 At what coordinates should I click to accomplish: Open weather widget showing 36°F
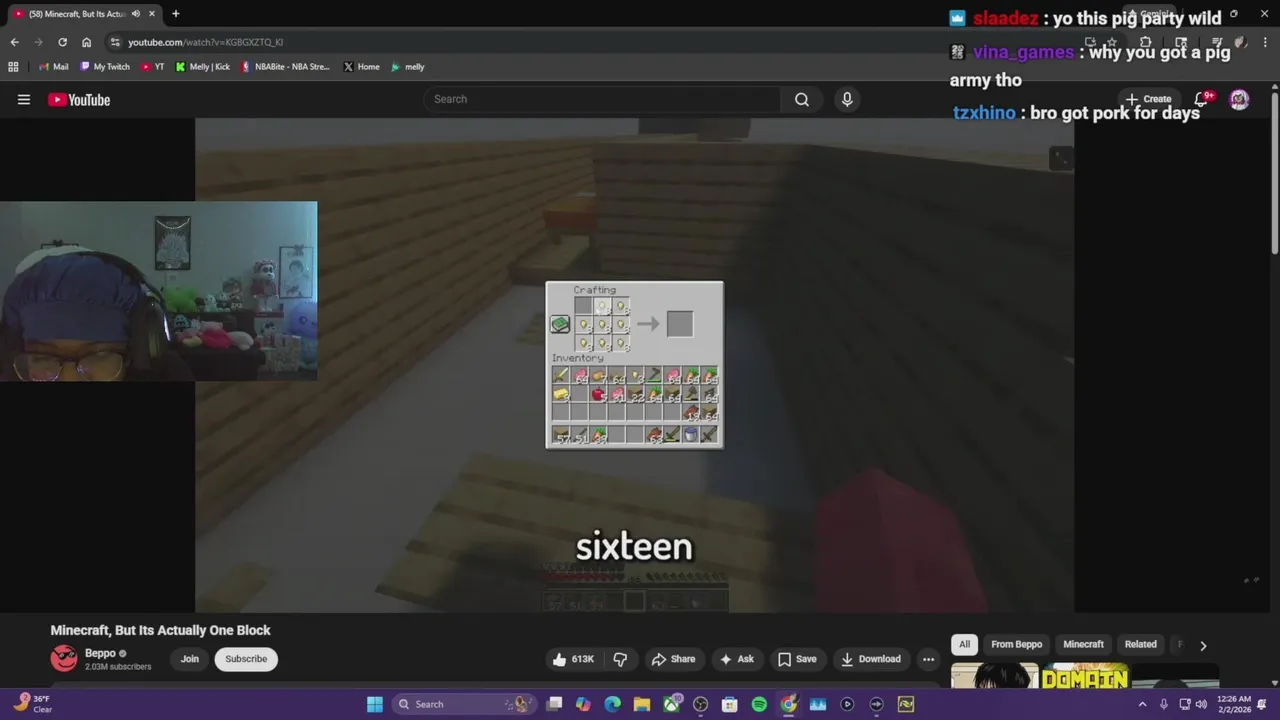tap(31, 704)
